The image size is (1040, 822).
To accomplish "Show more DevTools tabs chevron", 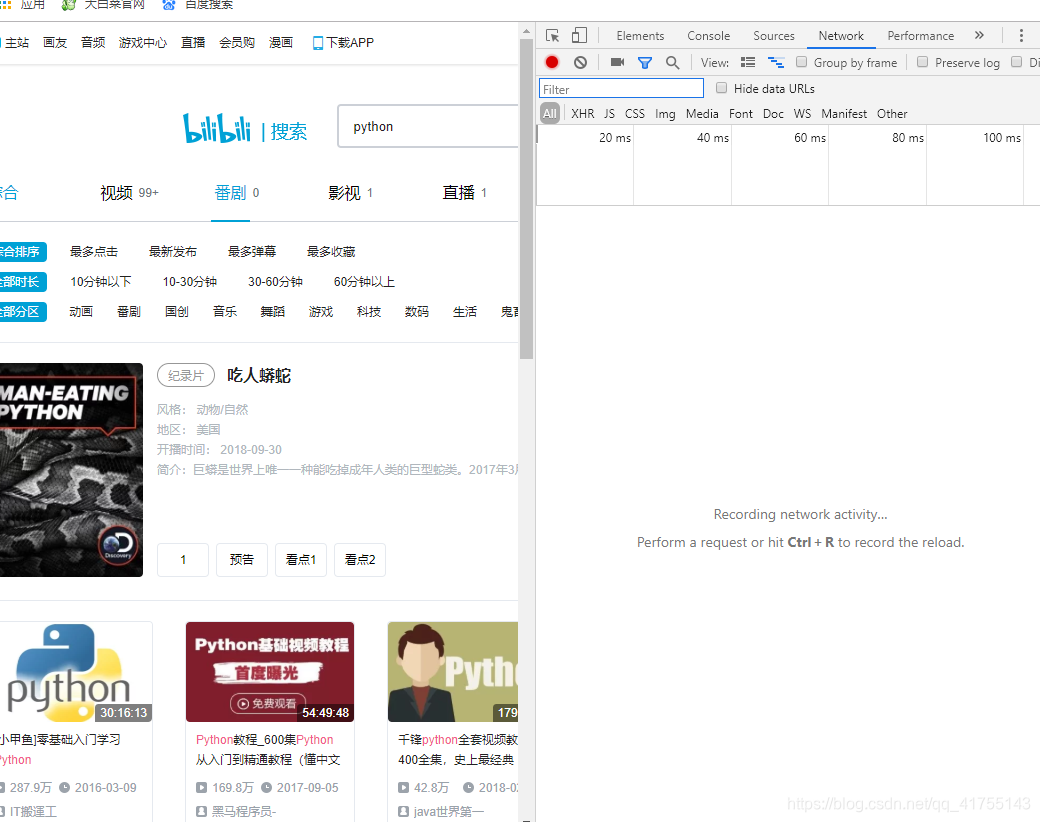I will tap(980, 35).
